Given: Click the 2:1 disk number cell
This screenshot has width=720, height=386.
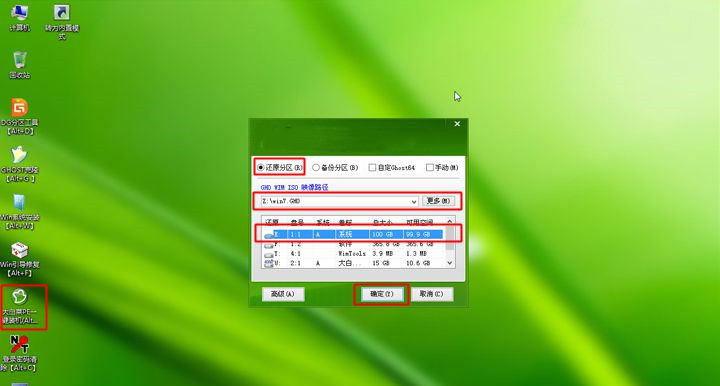Looking at the screenshot, I should click(x=295, y=263).
